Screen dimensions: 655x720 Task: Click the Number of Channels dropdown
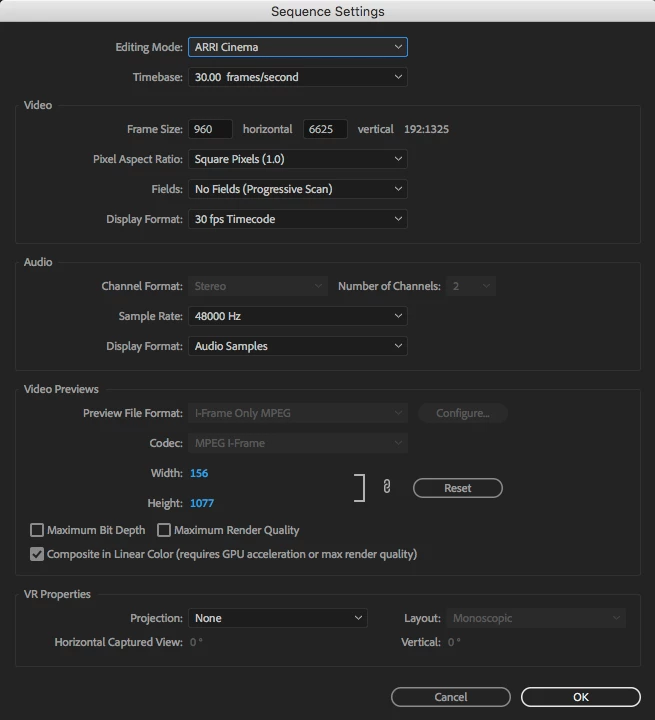pyautogui.click(x=470, y=286)
